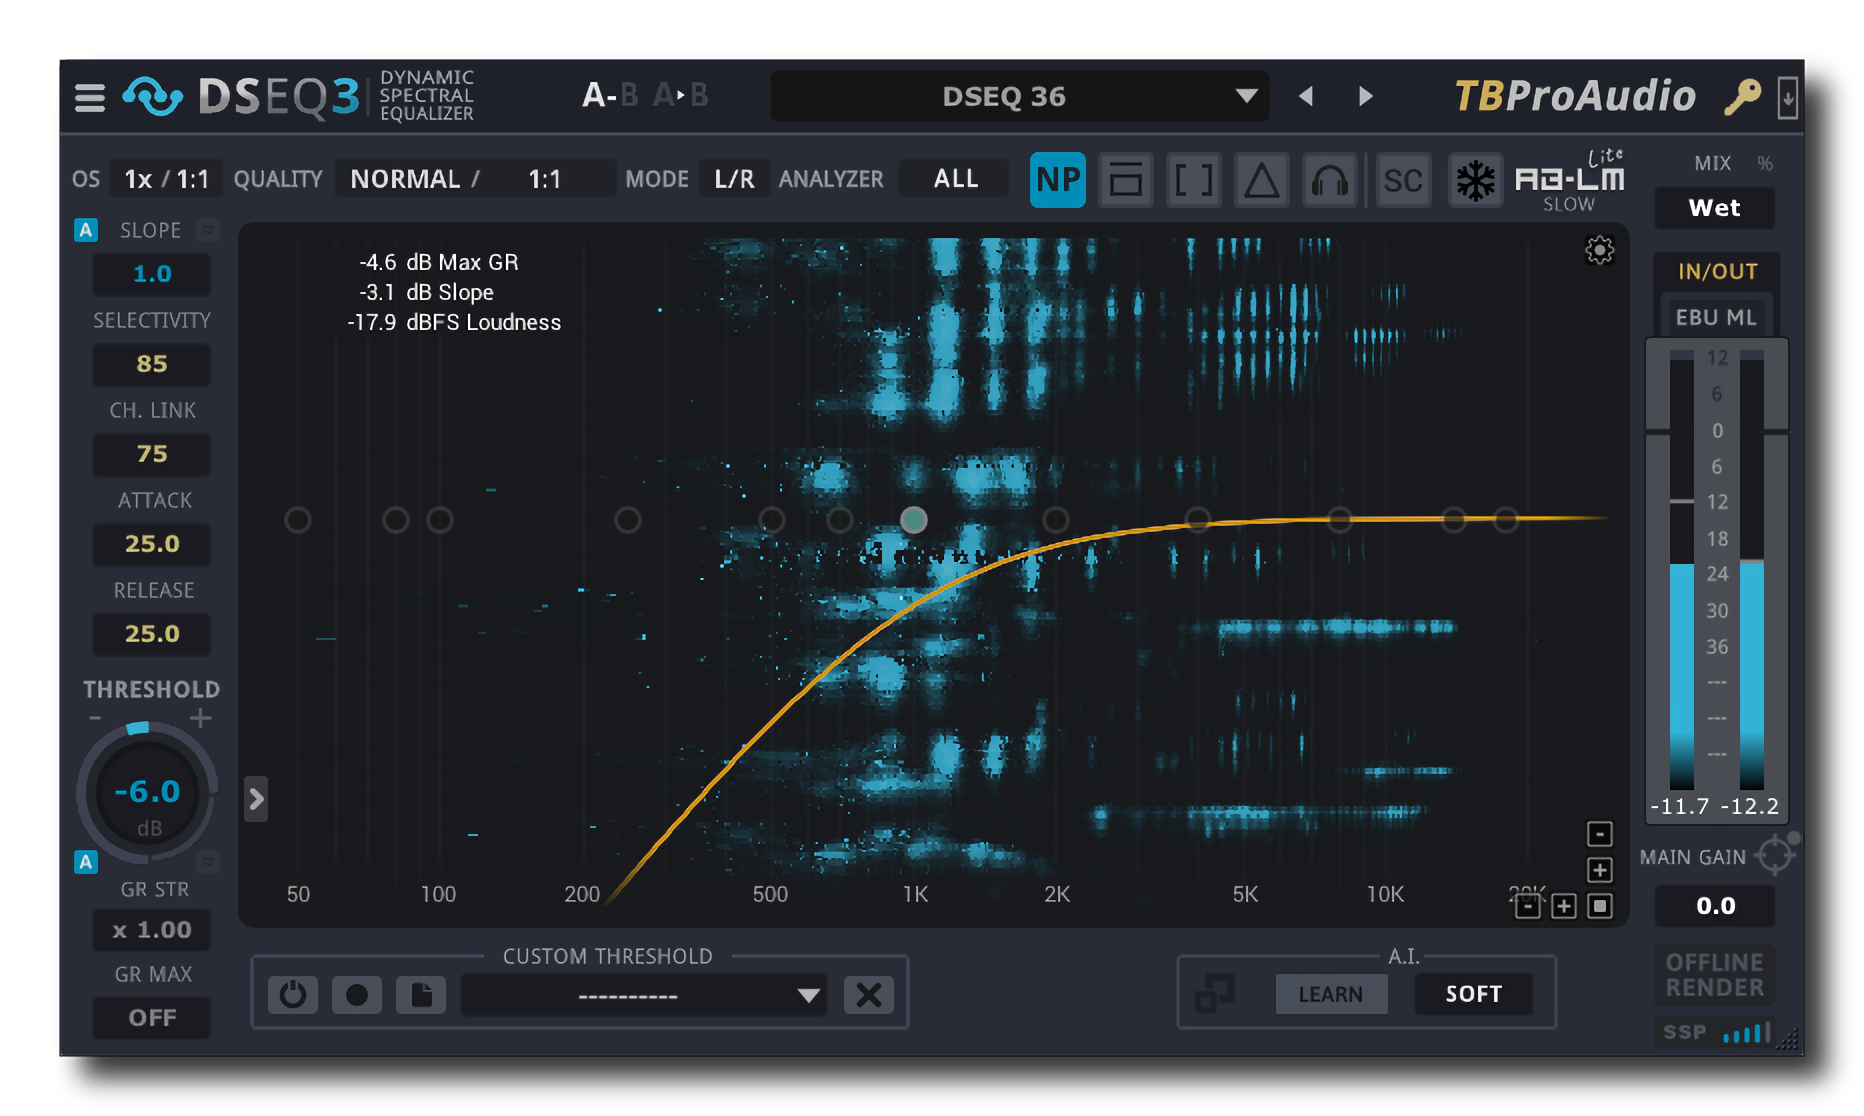Power on the custom threshold section
This screenshot has width=1864, height=1116.
coord(292,994)
